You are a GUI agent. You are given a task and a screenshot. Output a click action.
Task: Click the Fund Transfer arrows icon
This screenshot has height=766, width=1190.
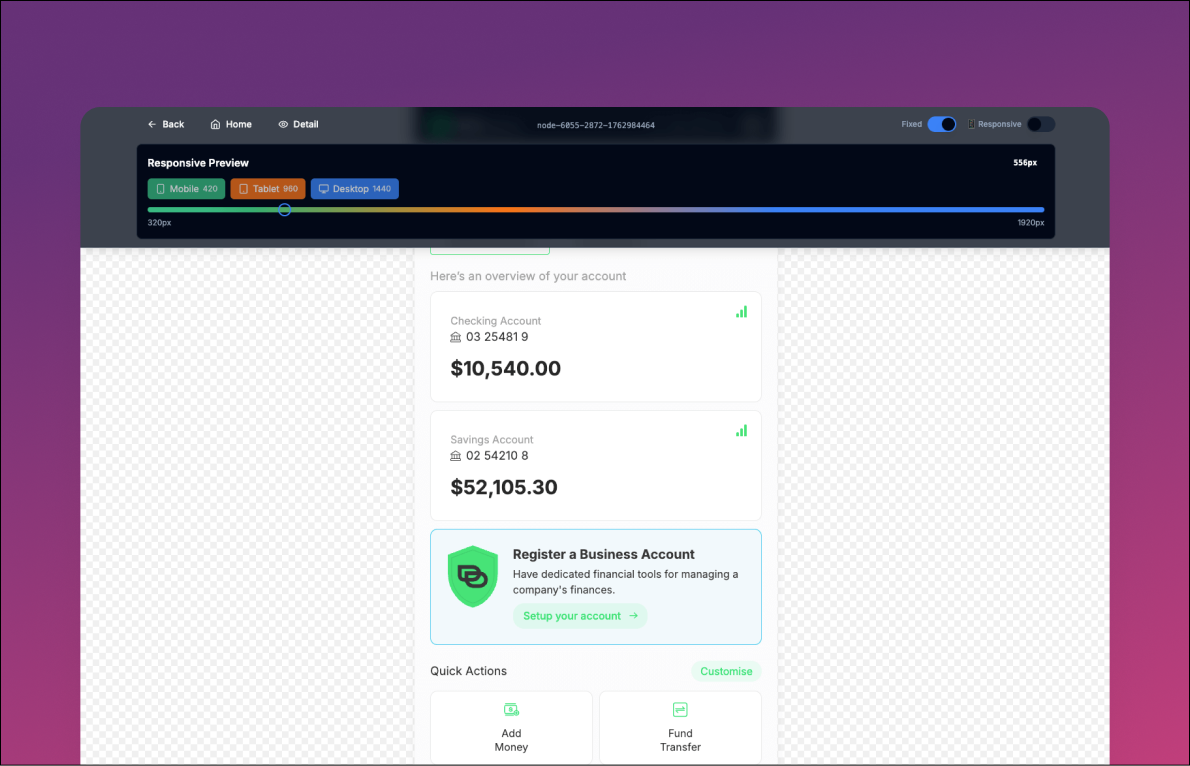pos(680,710)
